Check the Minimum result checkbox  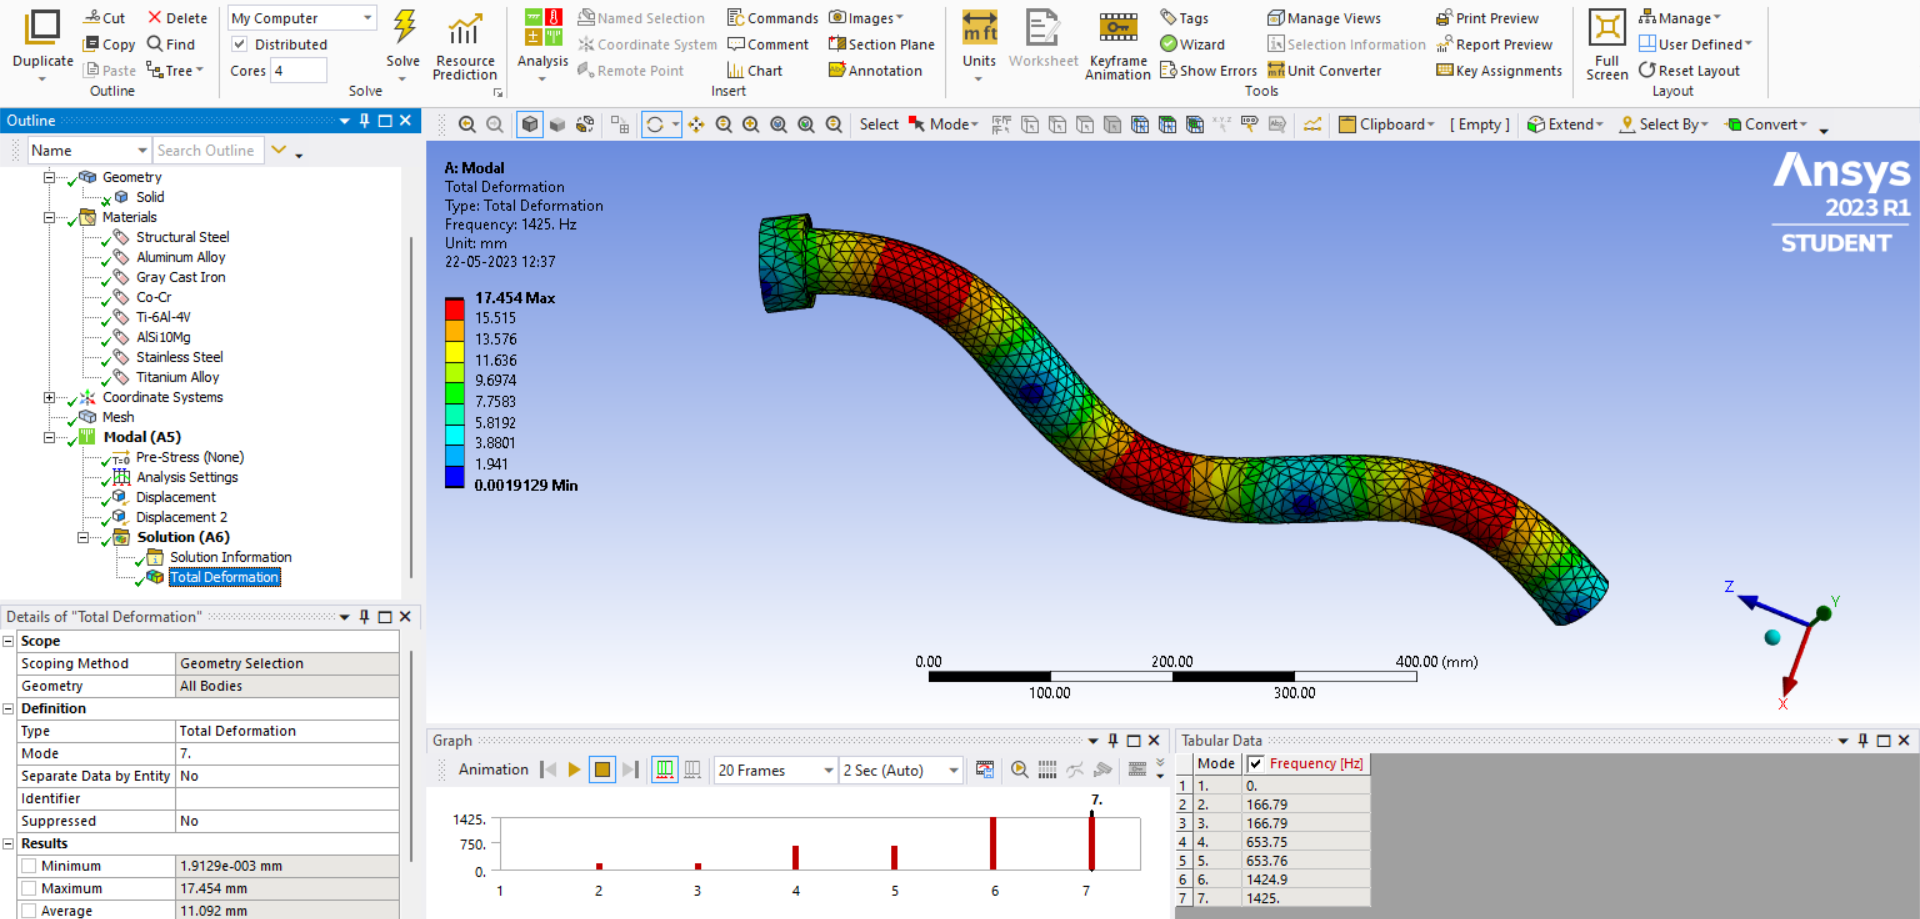click(x=29, y=866)
